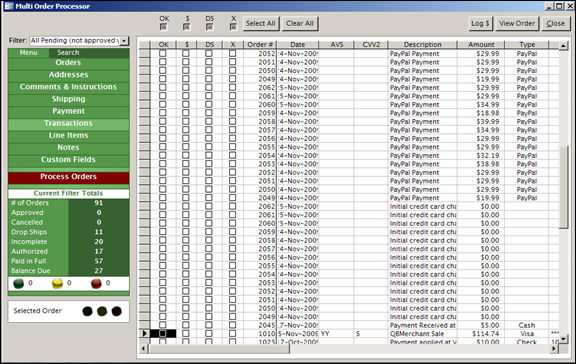Image resolution: width=576 pixels, height=364 pixels.
Task: Click the horizontal scrollbar right arrow
Action: 554,348
